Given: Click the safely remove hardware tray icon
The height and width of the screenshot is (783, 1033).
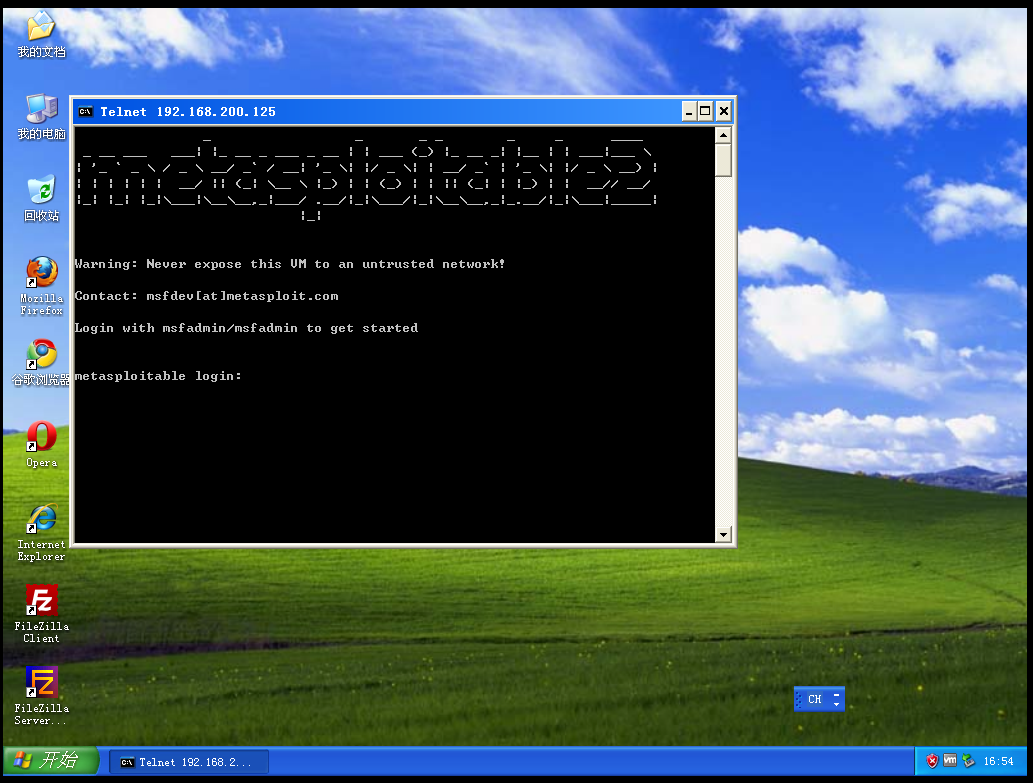Looking at the screenshot, I should coord(968,761).
